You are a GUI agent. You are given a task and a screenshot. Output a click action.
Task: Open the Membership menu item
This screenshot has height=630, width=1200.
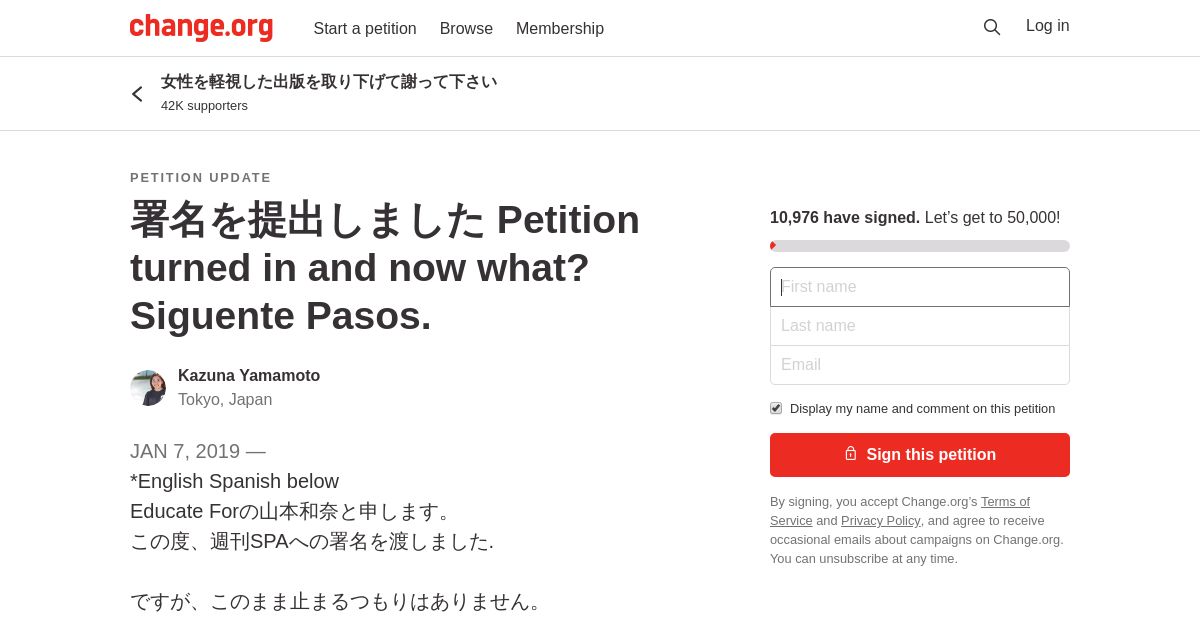pos(560,29)
